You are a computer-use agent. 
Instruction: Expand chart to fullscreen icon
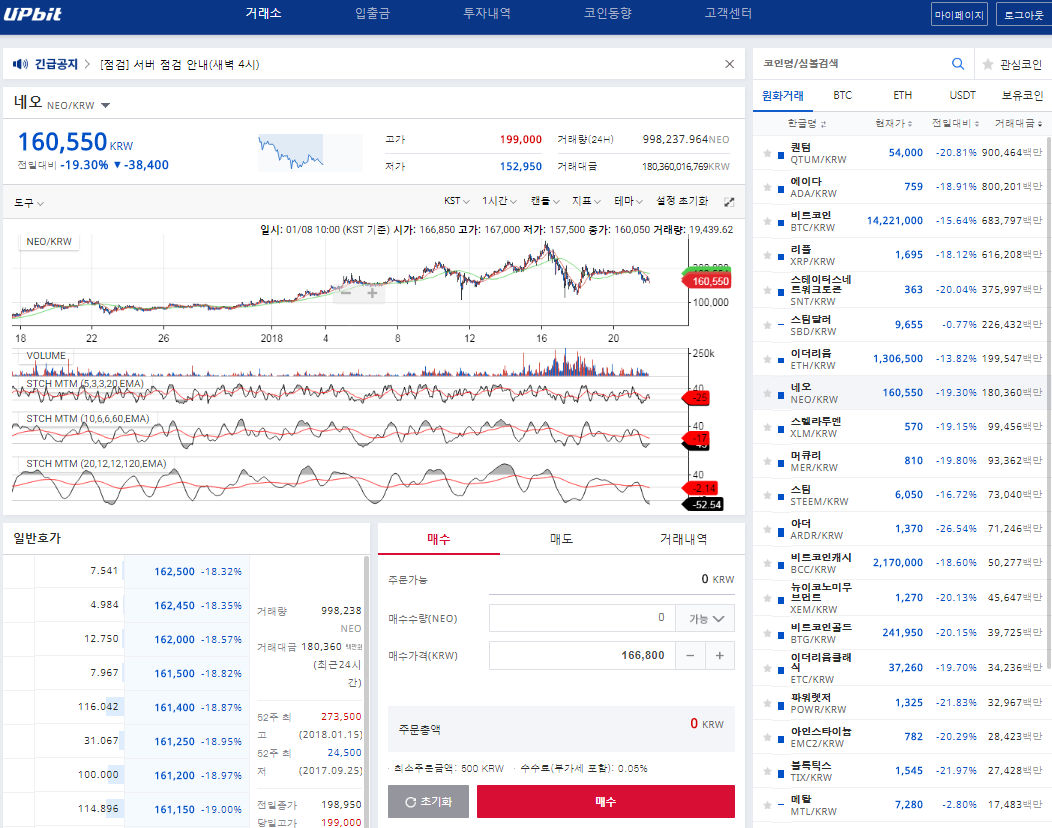[x=729, y=201]
